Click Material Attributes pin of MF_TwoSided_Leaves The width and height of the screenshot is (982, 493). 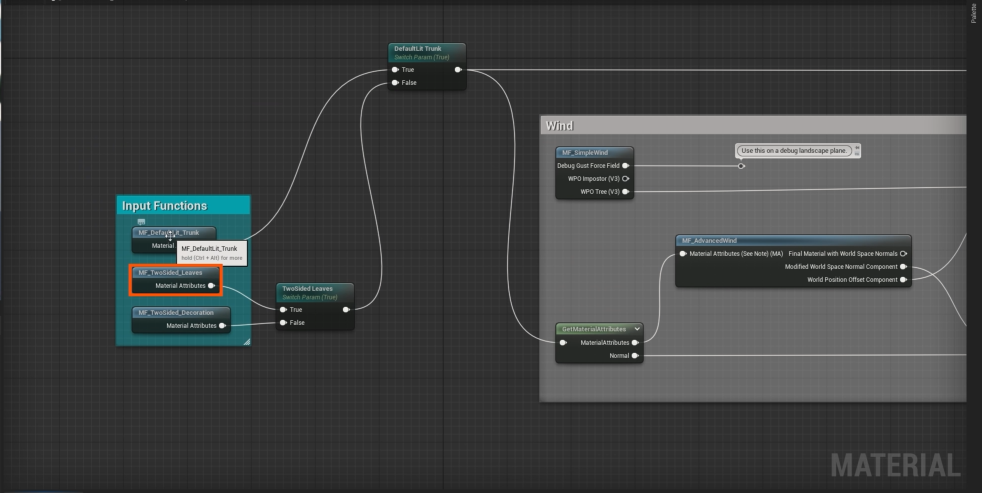(x=212, y=286)
